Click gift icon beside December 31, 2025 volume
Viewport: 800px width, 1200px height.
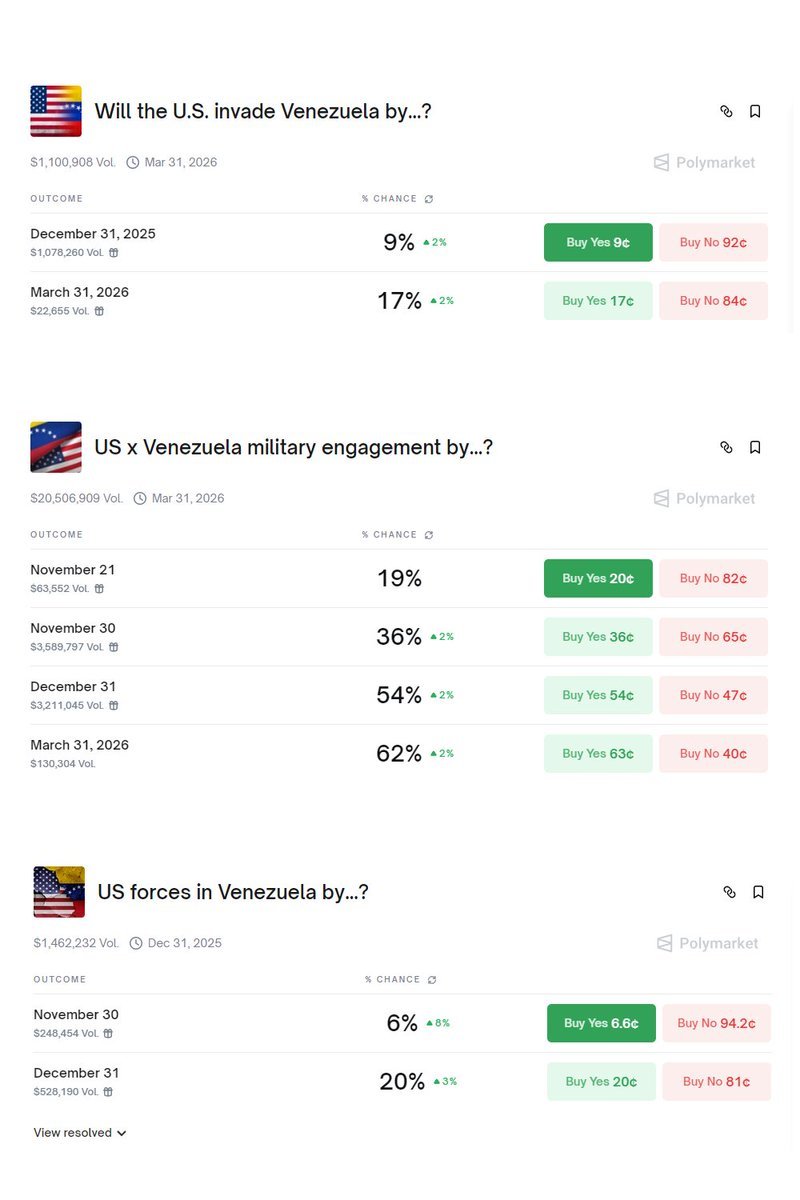point(113,253)
